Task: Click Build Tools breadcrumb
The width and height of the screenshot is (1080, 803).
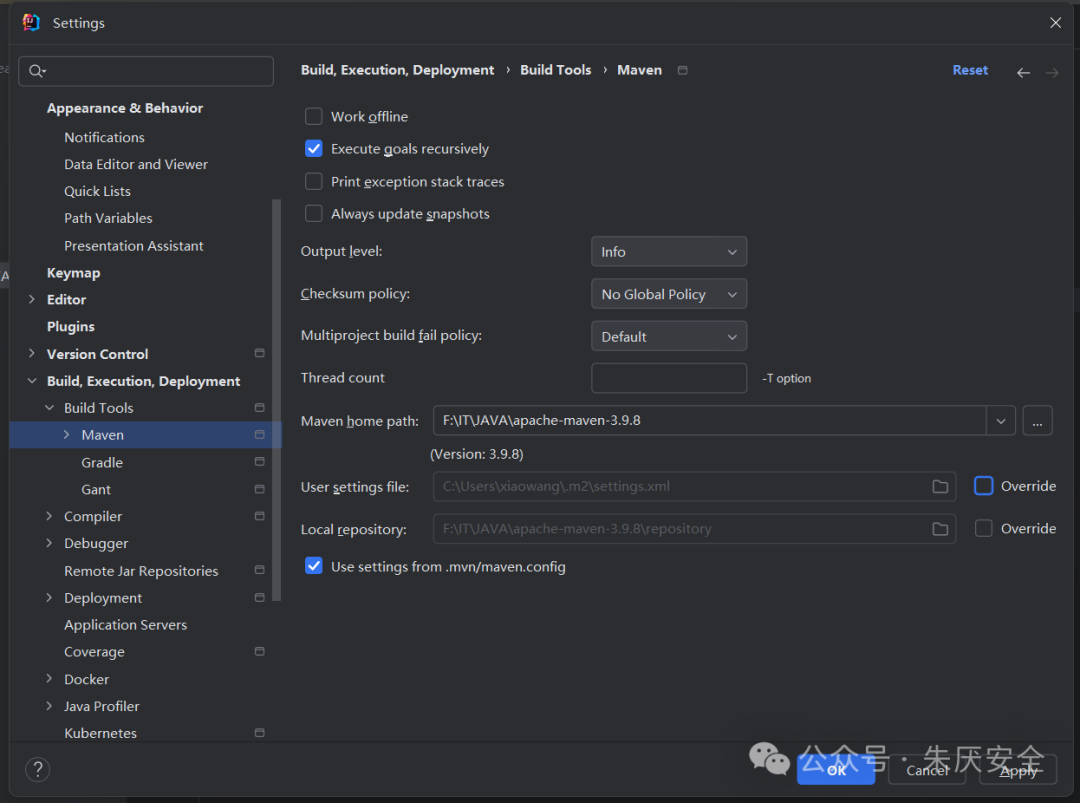Action: point(555,70)
